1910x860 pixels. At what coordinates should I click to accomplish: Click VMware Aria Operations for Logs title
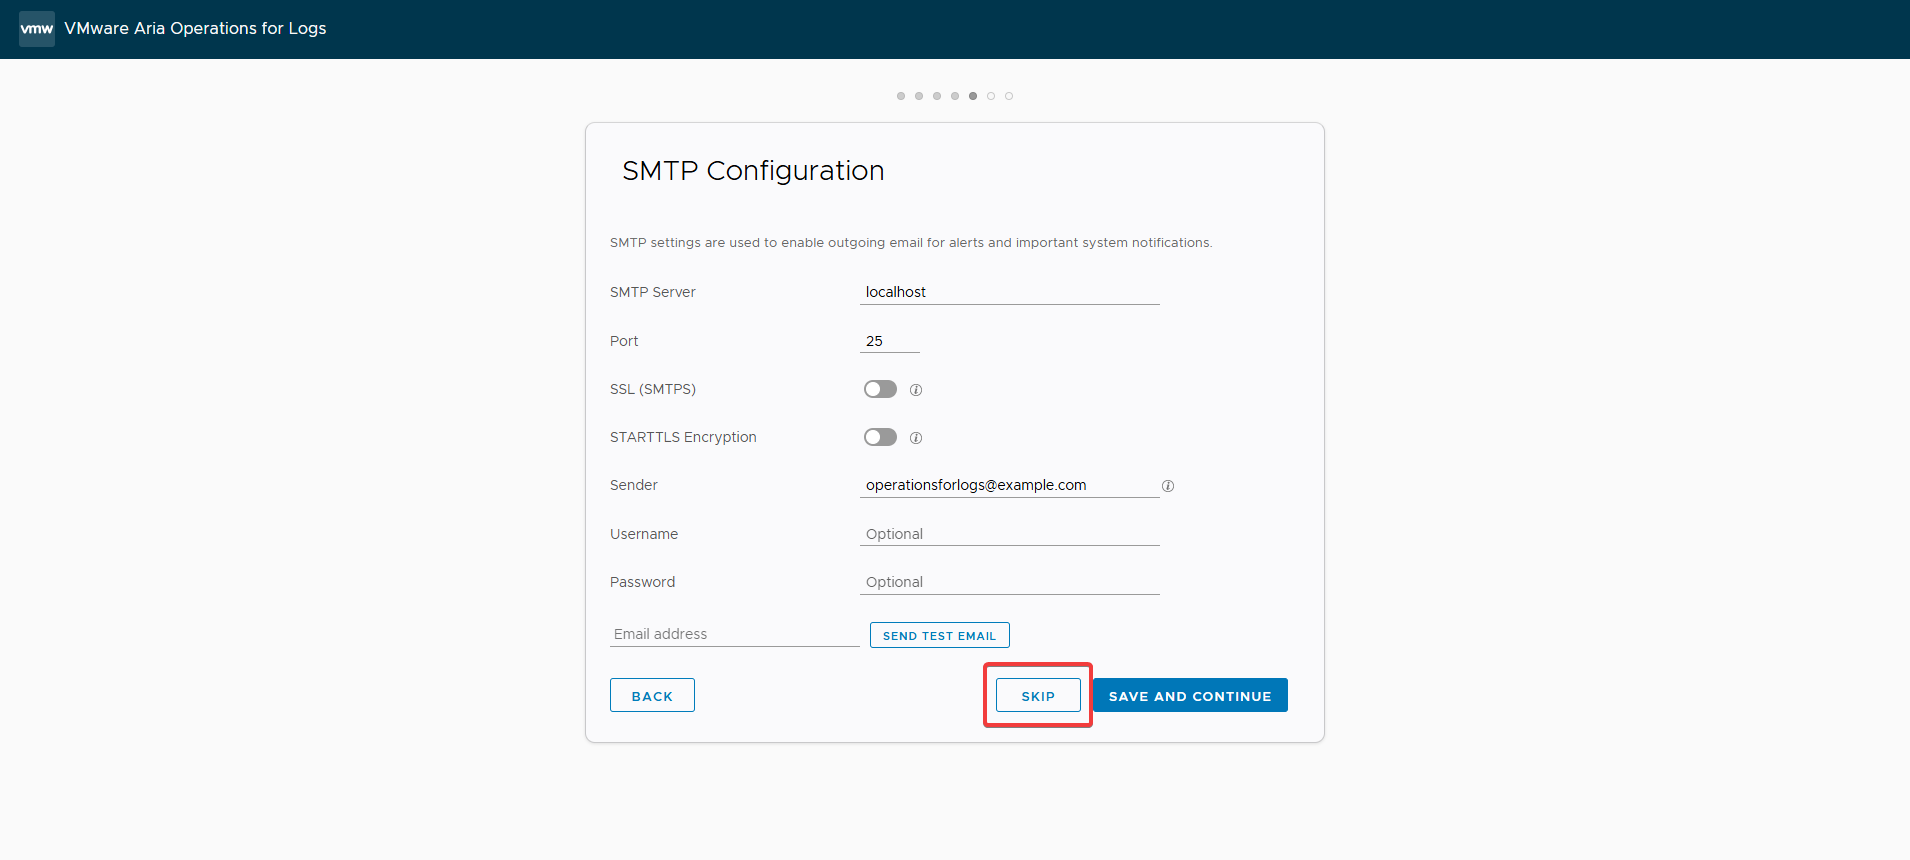click(x=196, y=29)
